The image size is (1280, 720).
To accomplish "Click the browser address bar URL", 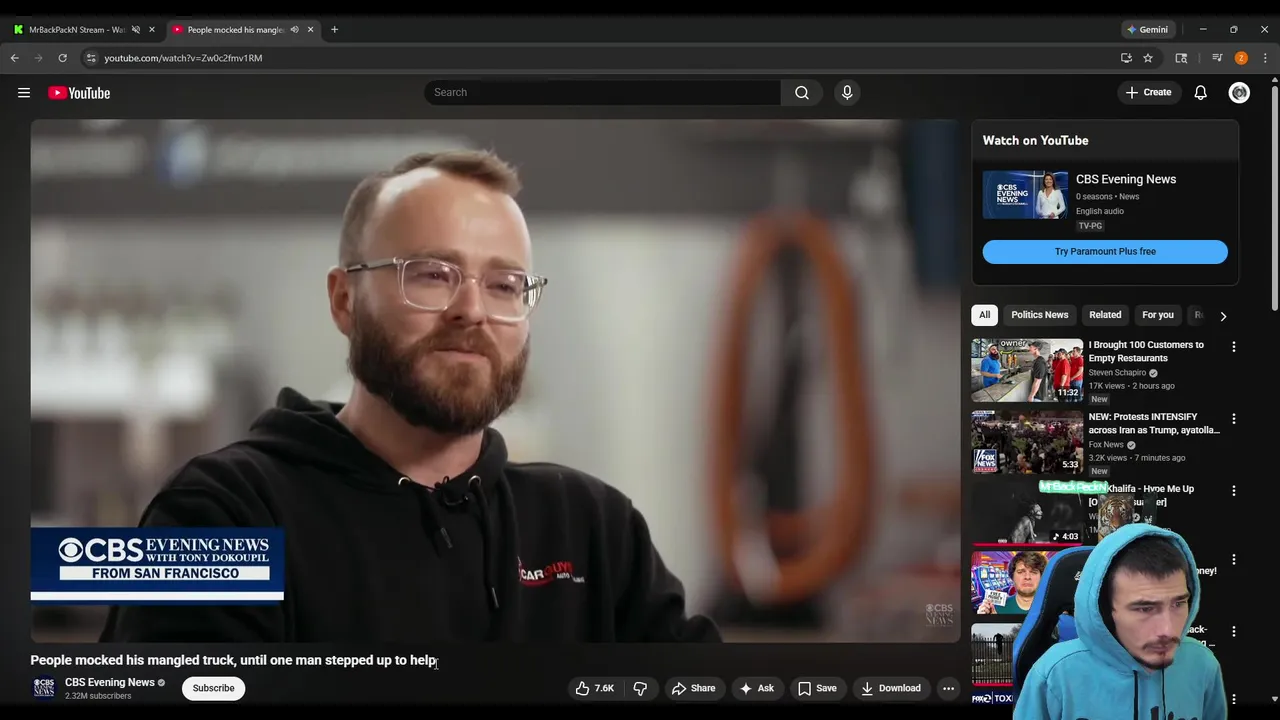I will point(183,58).
